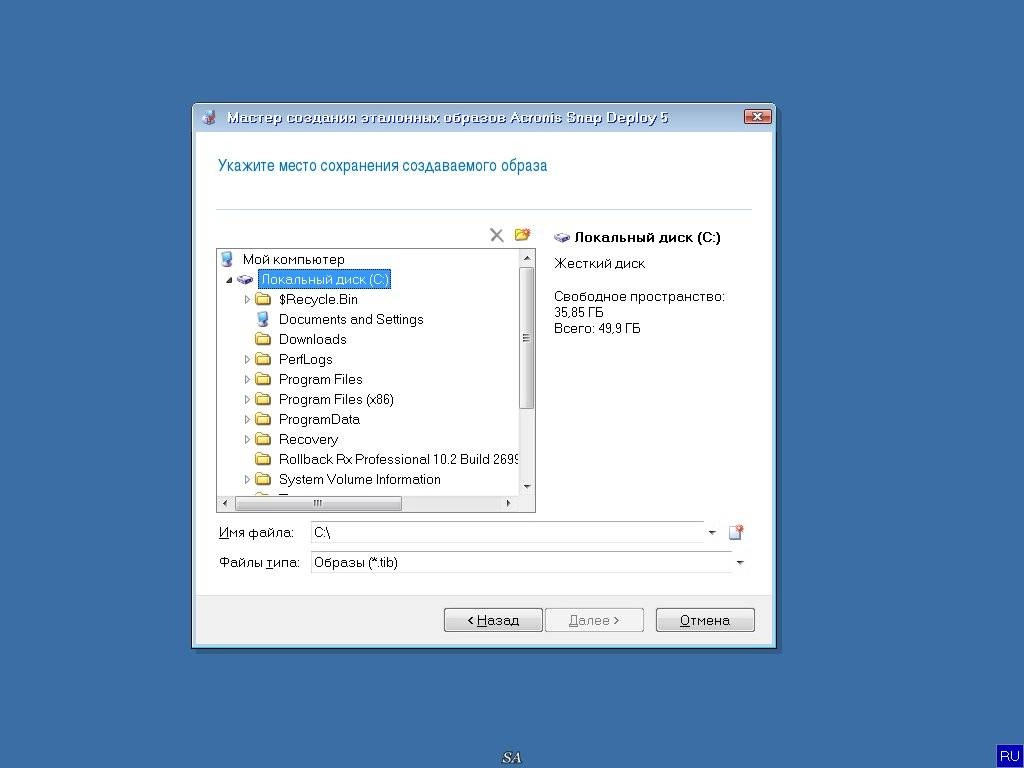Click the tree horizontal scrollbar right arrow
The width and height of the screenshot is (1024, 768).
tap(509, 504)
